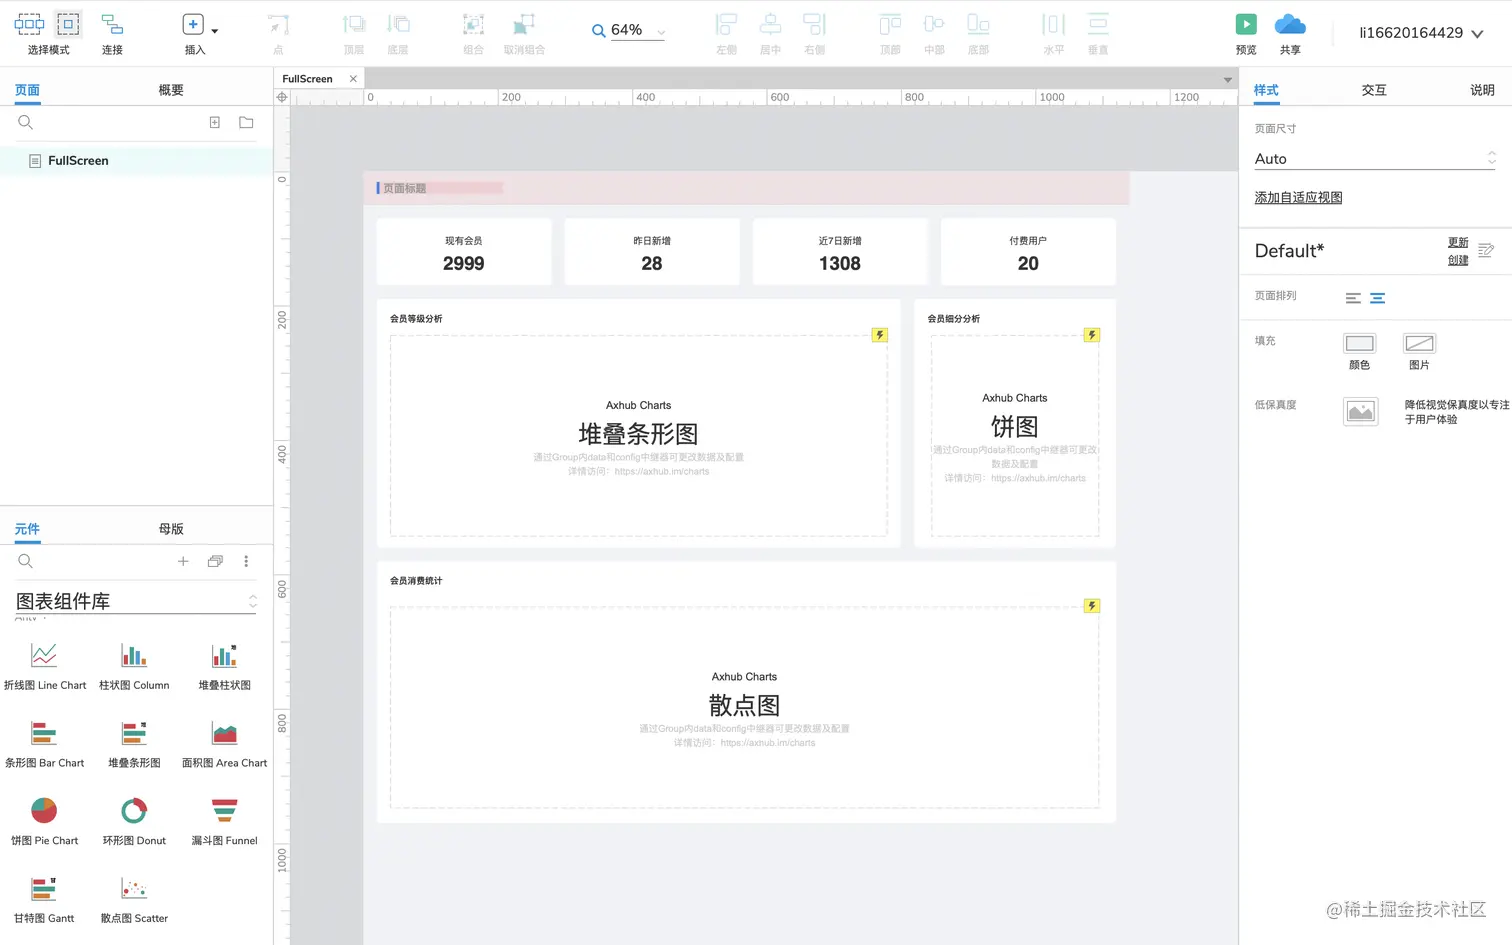1512x945 pixels.
Task: Click the library copy/import icon
Action: (x=215, y=561)
